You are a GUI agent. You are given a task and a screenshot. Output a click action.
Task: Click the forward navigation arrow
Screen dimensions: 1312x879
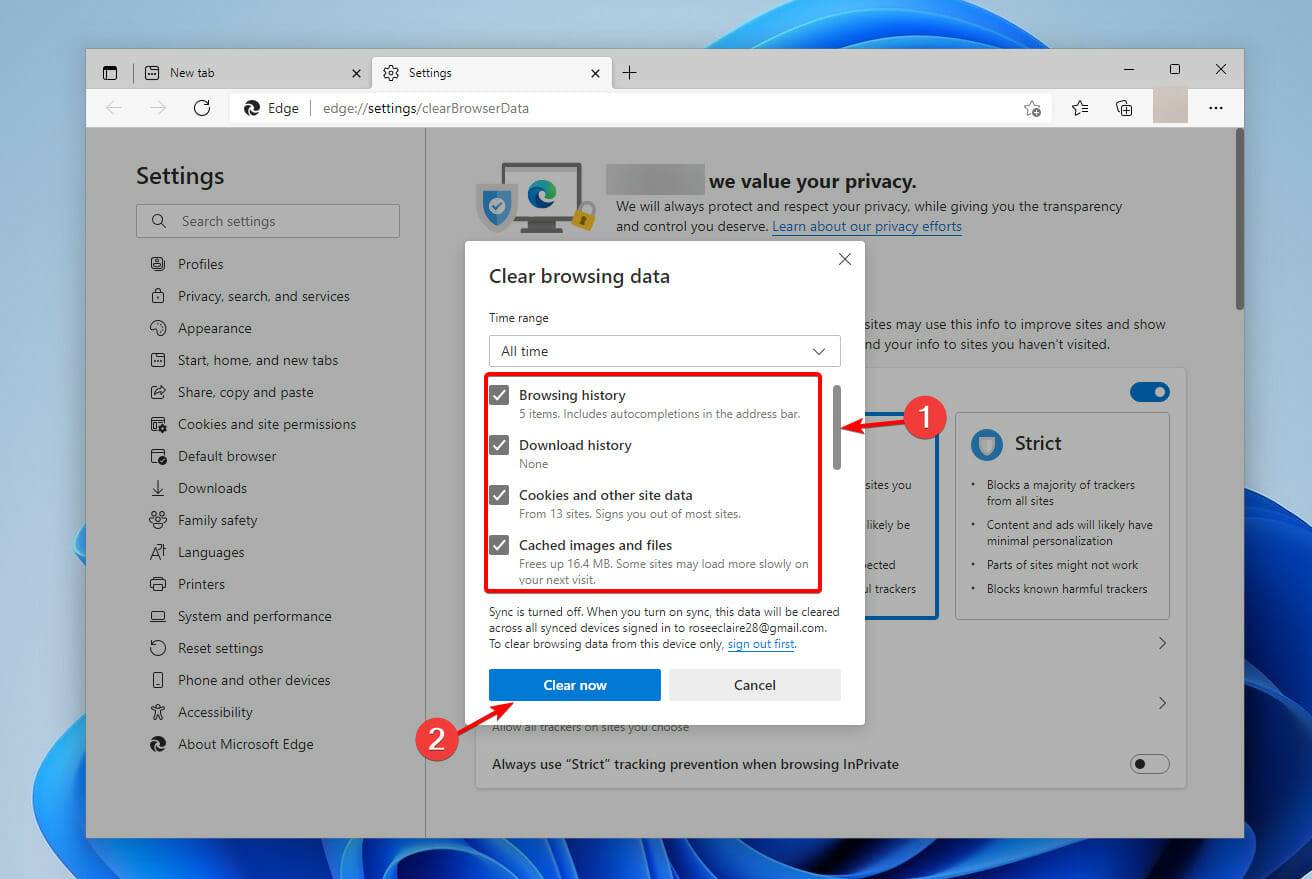click(x=158, y=108)
